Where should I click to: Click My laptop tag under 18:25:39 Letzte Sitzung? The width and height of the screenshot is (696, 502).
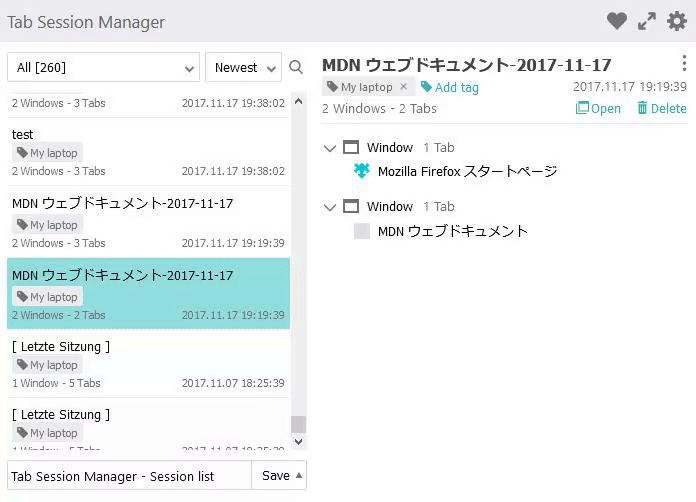[47, 365]
